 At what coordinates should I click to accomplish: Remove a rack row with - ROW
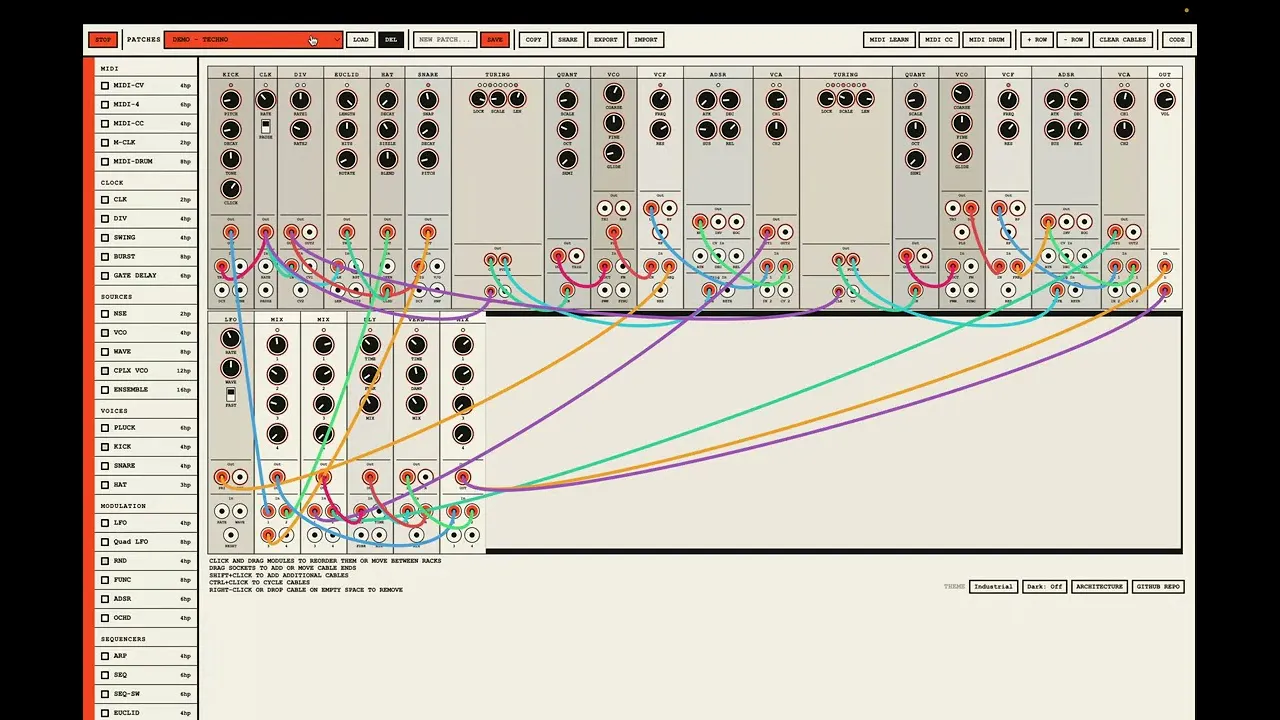(x=1073, y=40)
